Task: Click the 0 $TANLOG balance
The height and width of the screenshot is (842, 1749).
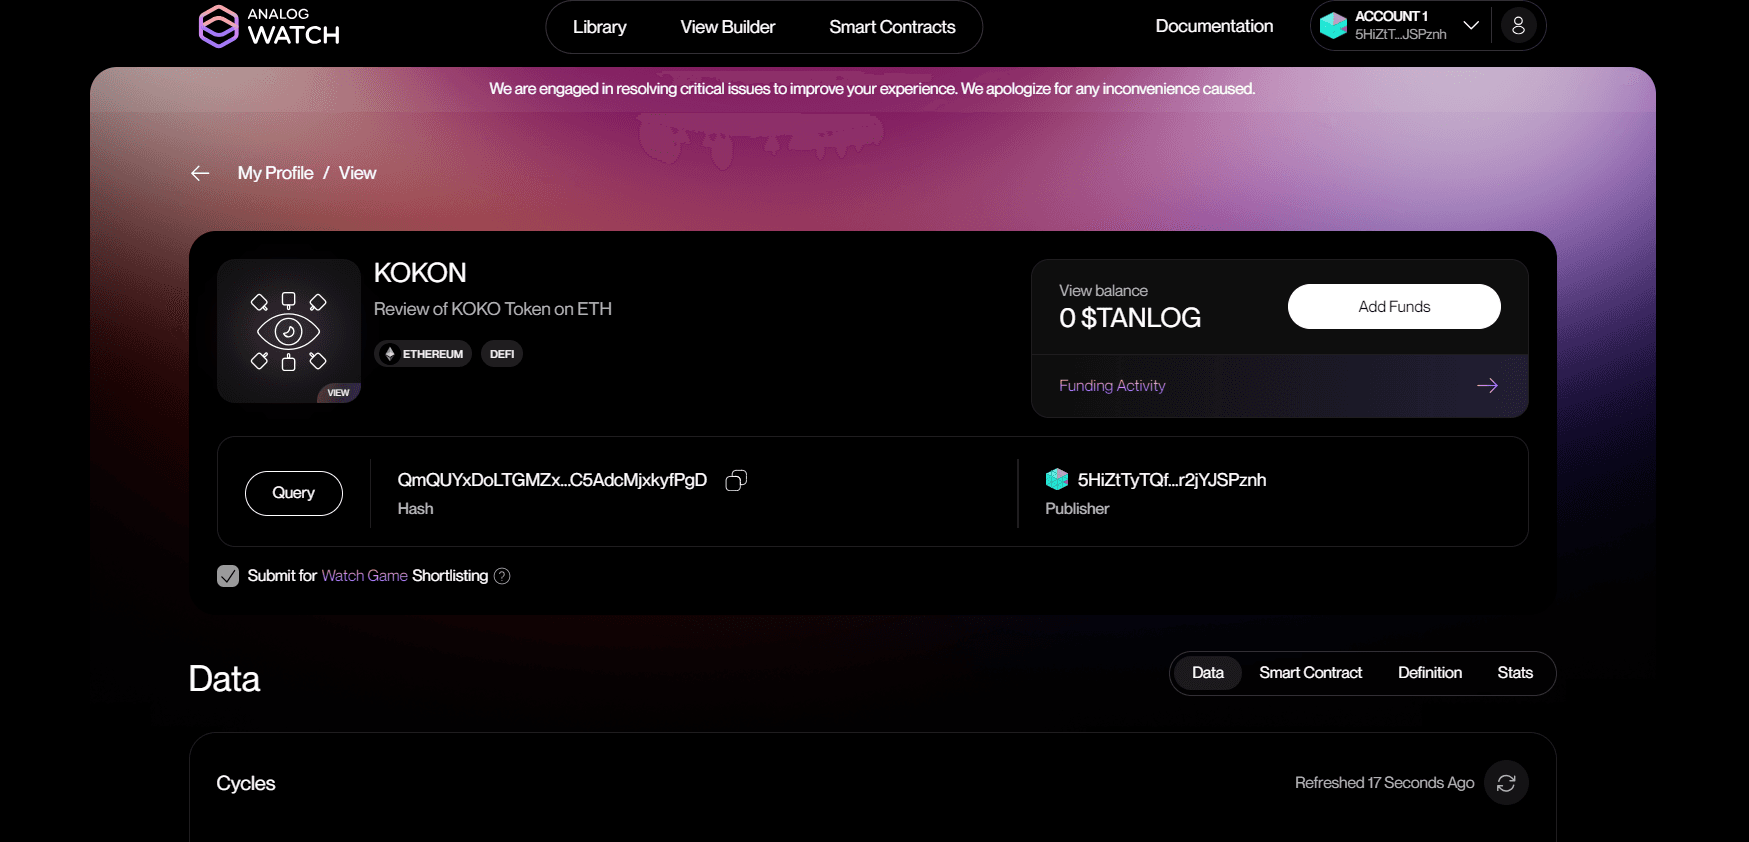Action: [1130, 318]
